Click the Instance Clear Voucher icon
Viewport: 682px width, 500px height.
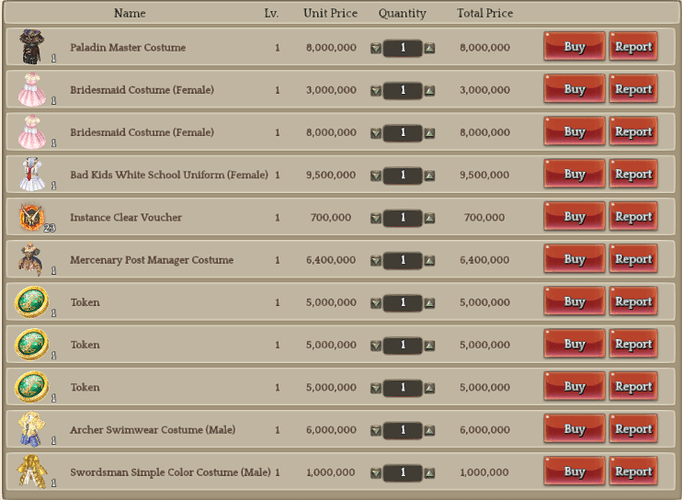pos(30,217)
